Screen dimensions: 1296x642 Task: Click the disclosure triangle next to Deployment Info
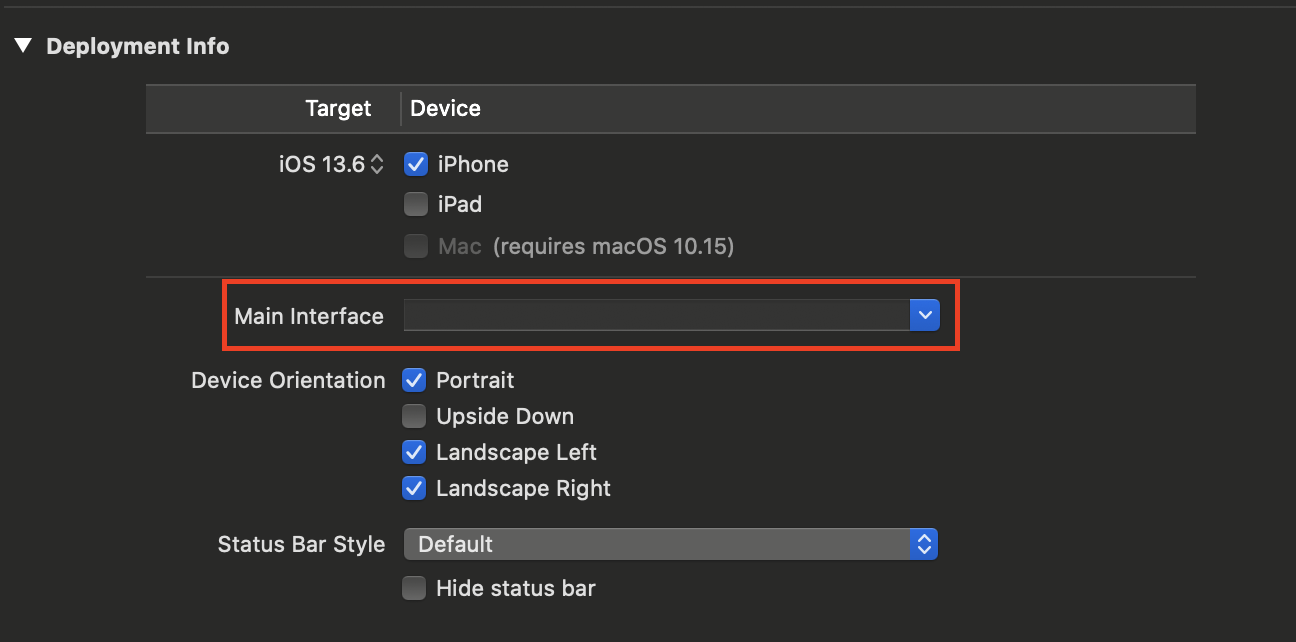pyautogui.click(x=22, y=45)
